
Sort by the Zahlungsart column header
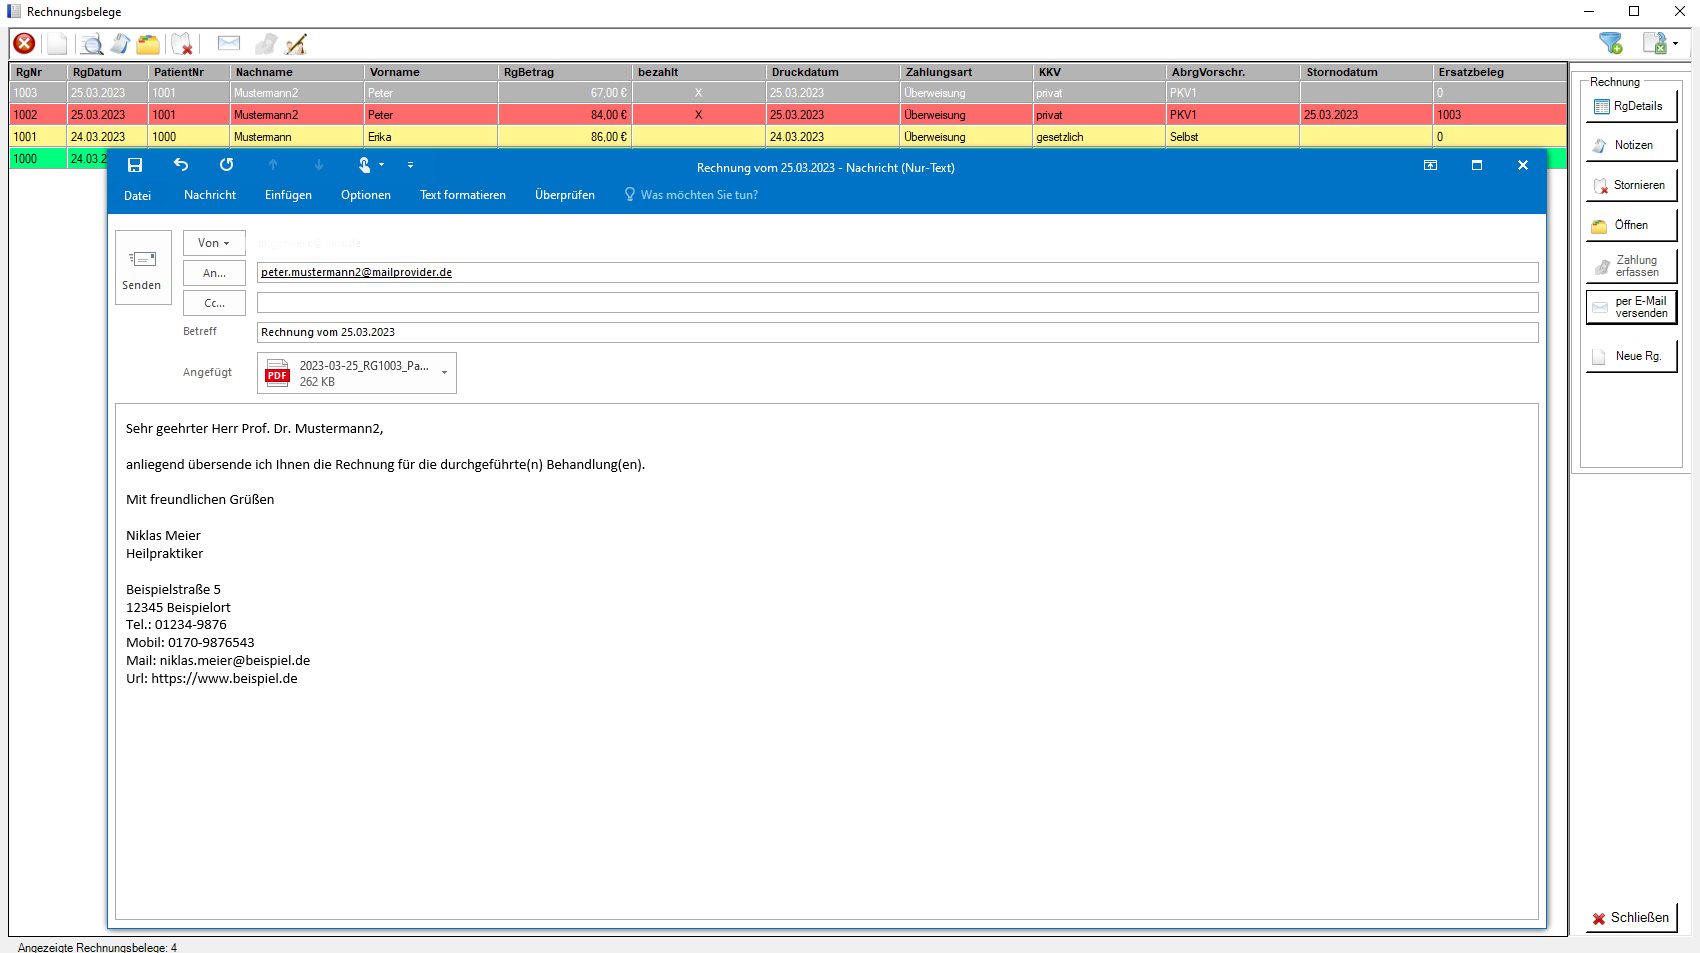coord(966,72)
